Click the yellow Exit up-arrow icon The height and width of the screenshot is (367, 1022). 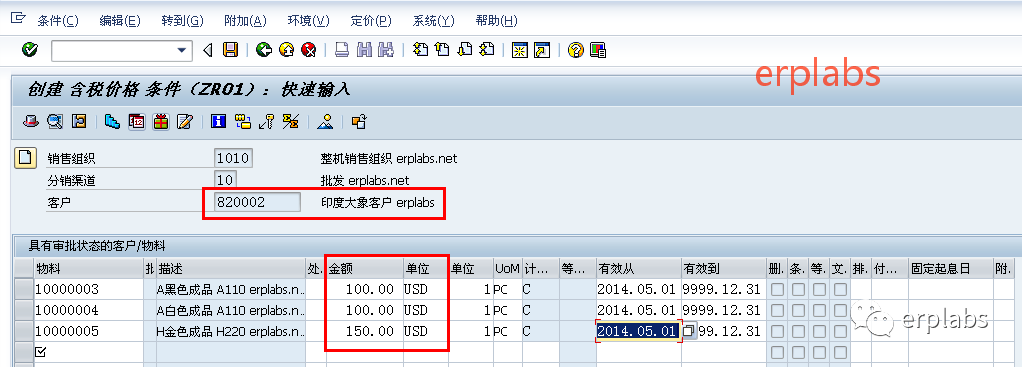(x=286, y=50)
